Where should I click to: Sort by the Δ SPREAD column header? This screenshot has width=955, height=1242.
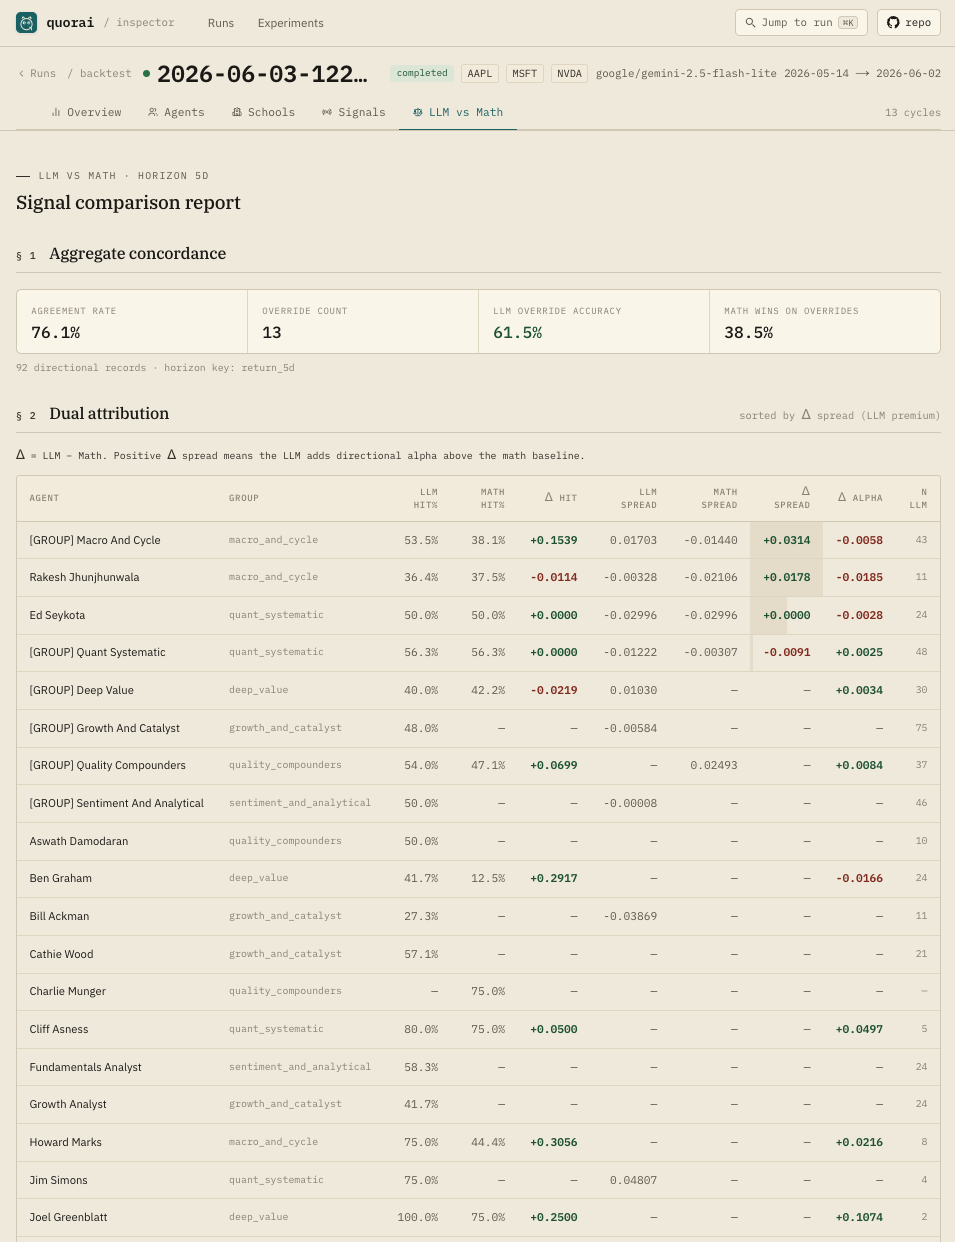click(792, 498)
